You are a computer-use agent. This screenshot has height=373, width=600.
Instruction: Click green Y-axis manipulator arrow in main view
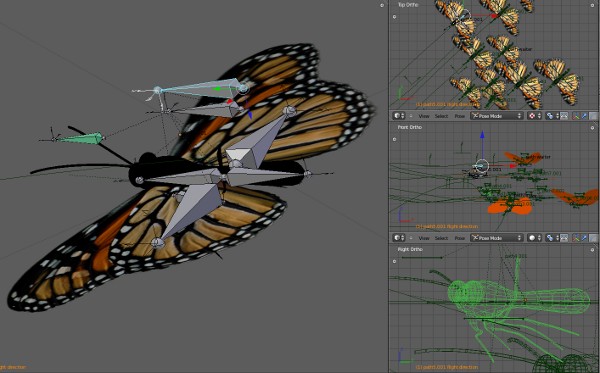[217, 89]
